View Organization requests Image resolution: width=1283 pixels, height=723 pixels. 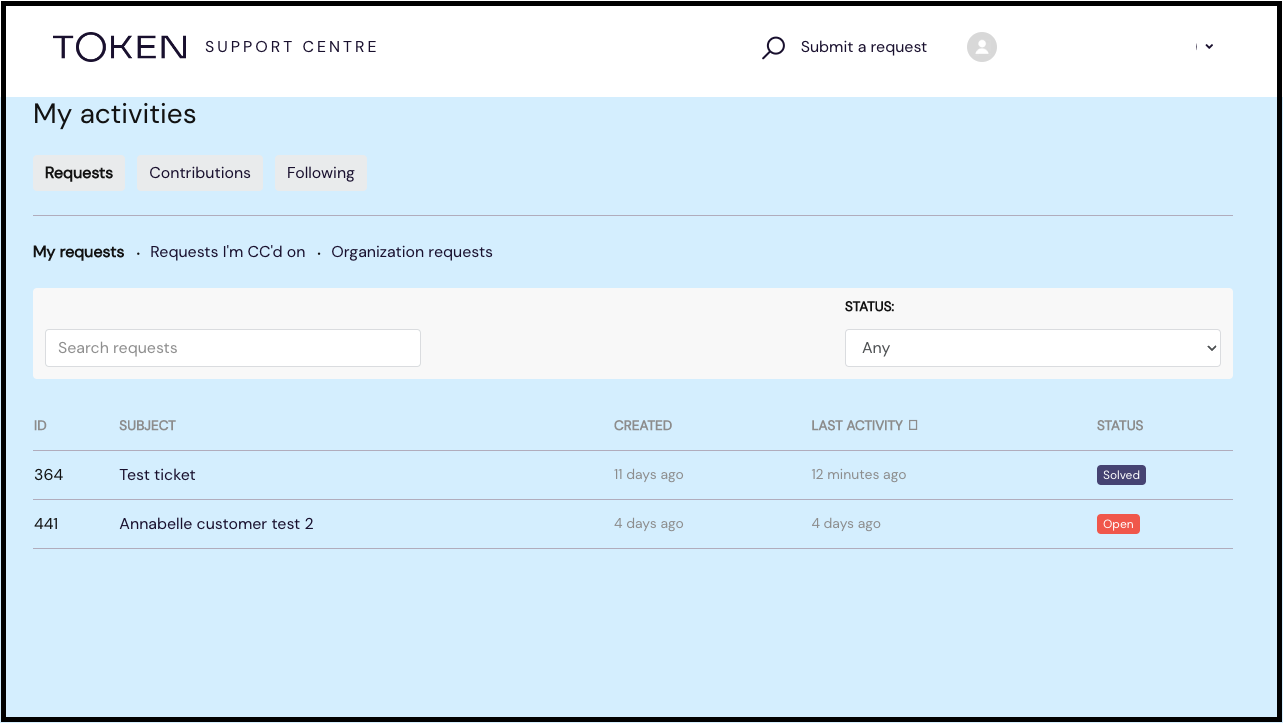pos(412,252)
